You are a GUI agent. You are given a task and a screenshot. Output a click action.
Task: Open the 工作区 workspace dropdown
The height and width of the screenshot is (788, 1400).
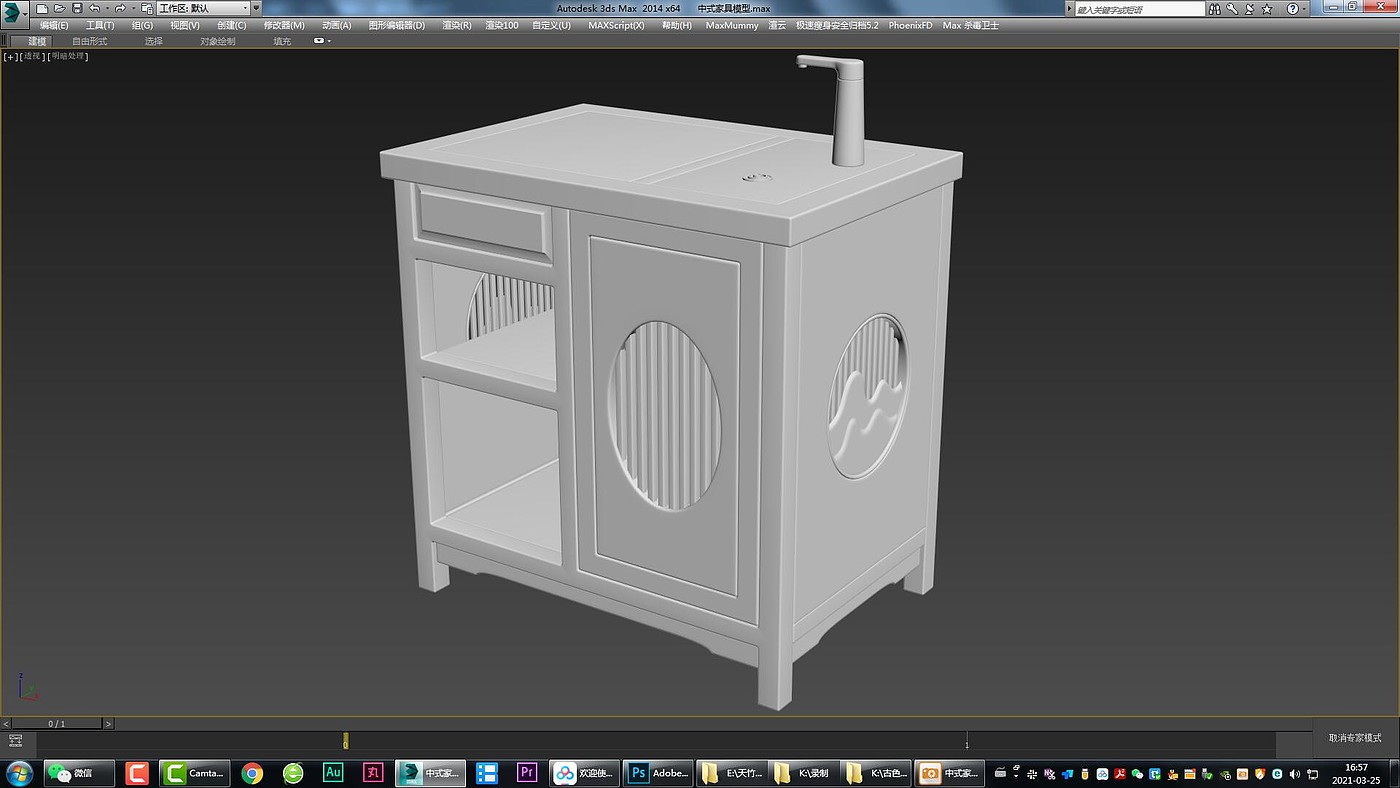coord(202,8)
